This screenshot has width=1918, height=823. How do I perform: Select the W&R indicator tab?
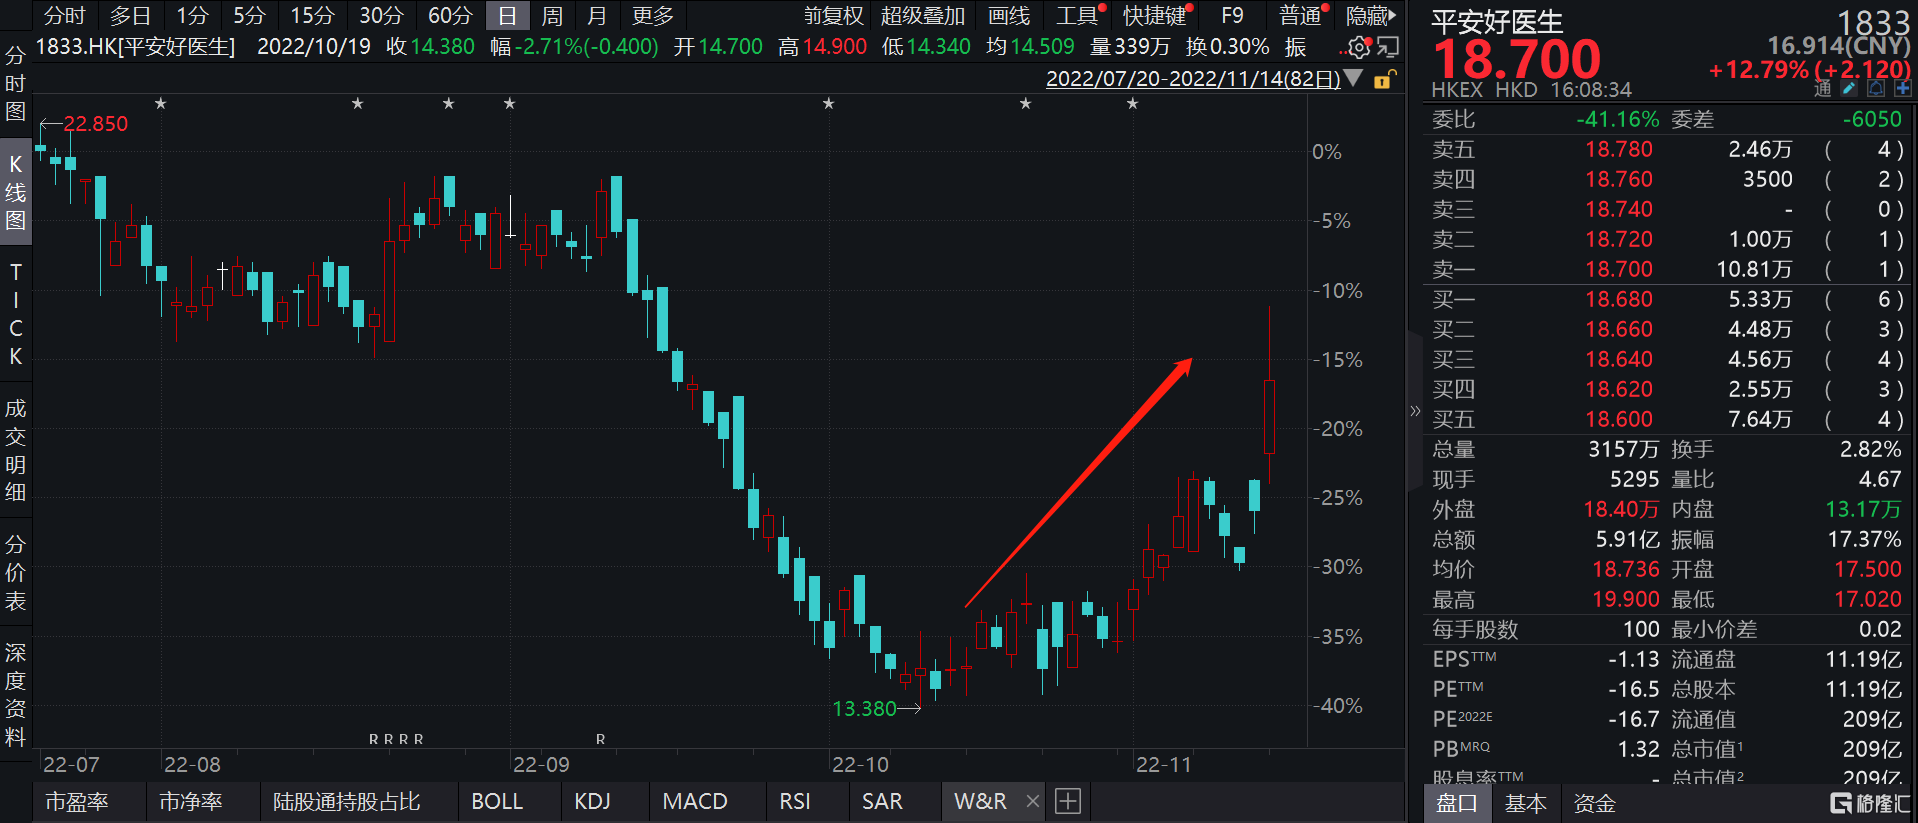pos(980,801)
